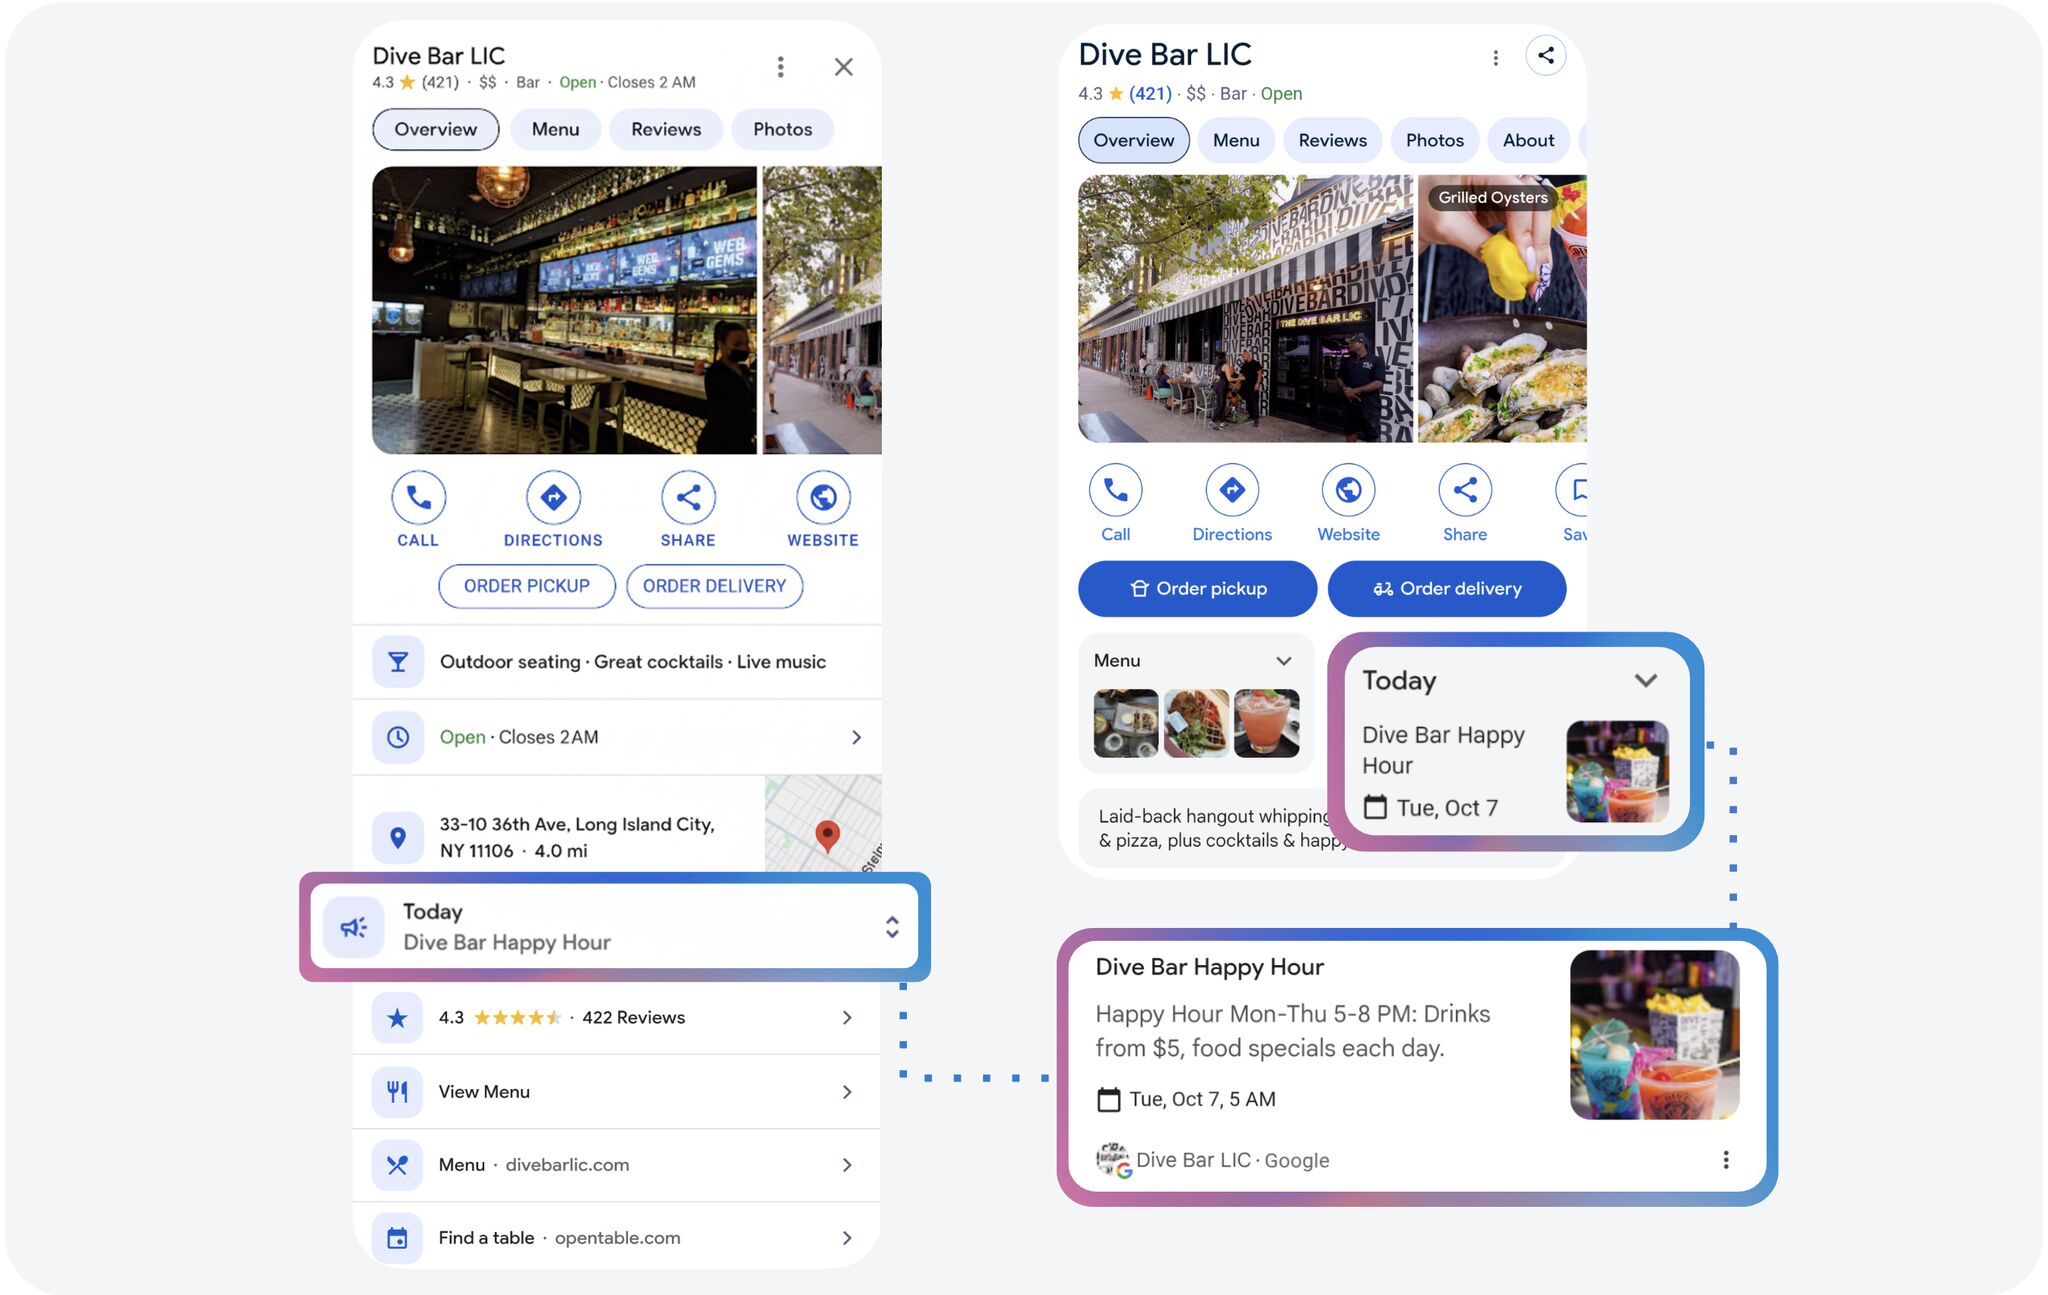Switch to the Reviews tab
Screen dimensions: 2048x1295
point(1332,140)
